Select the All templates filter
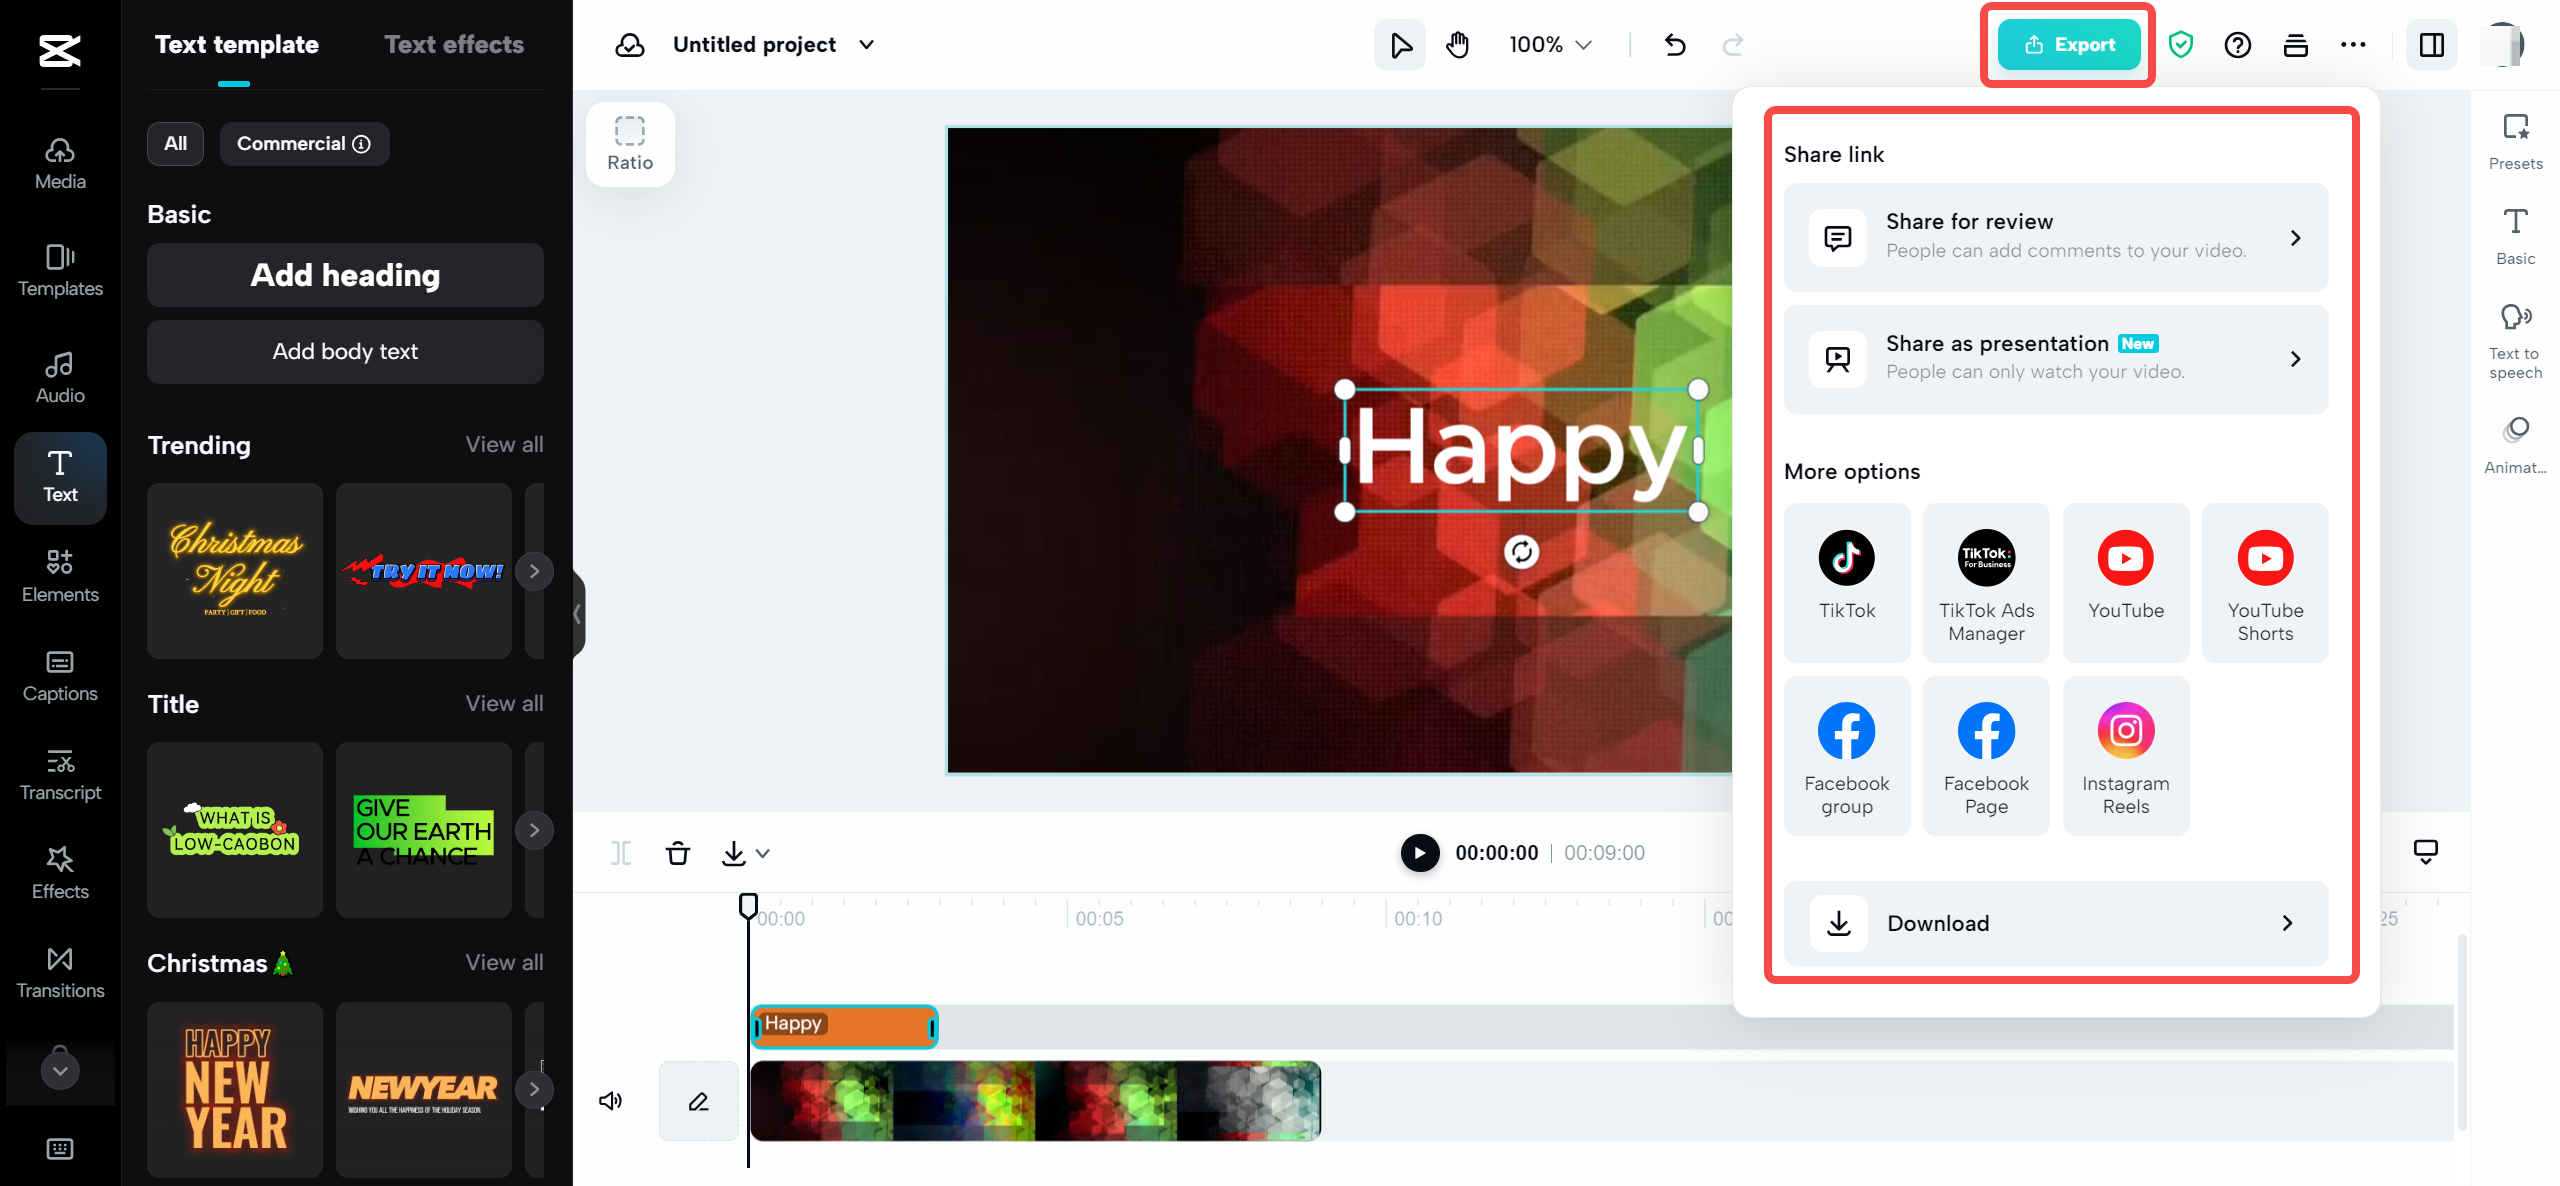 tap(175, 143)
